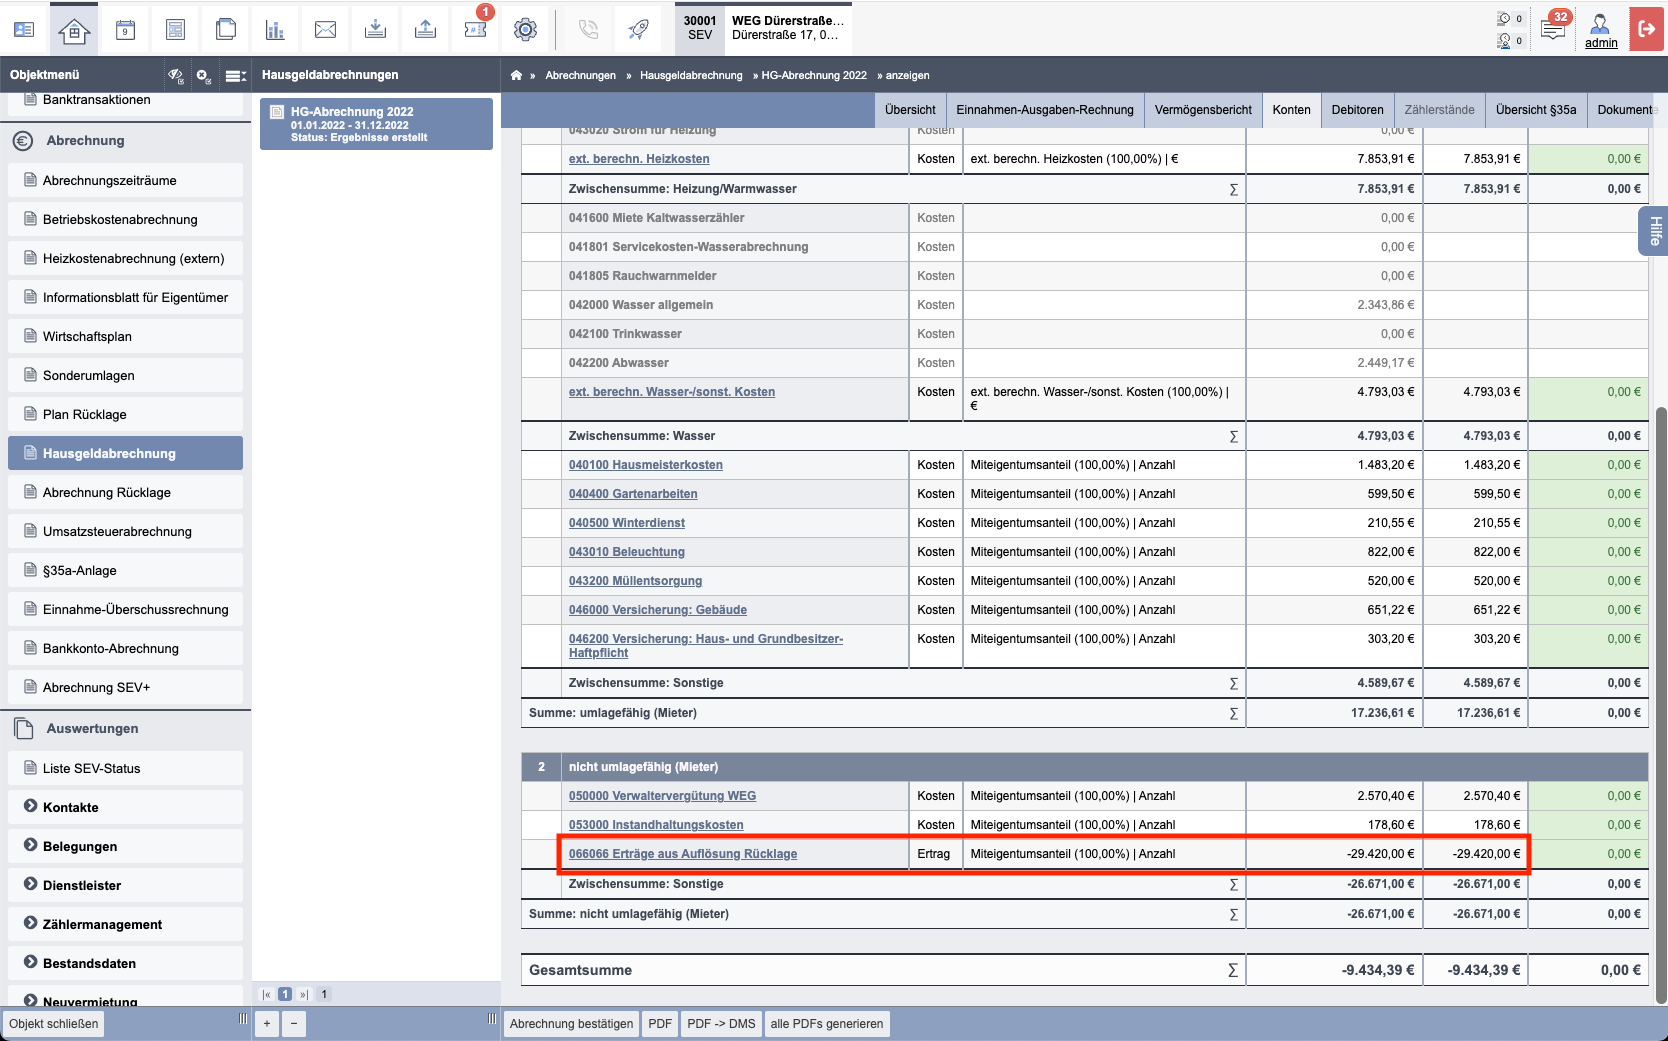The height and width of the screenshot is (1041, 1668).
Task: Expand the Zählermanagement section
Action: click(x=125, y=924)
